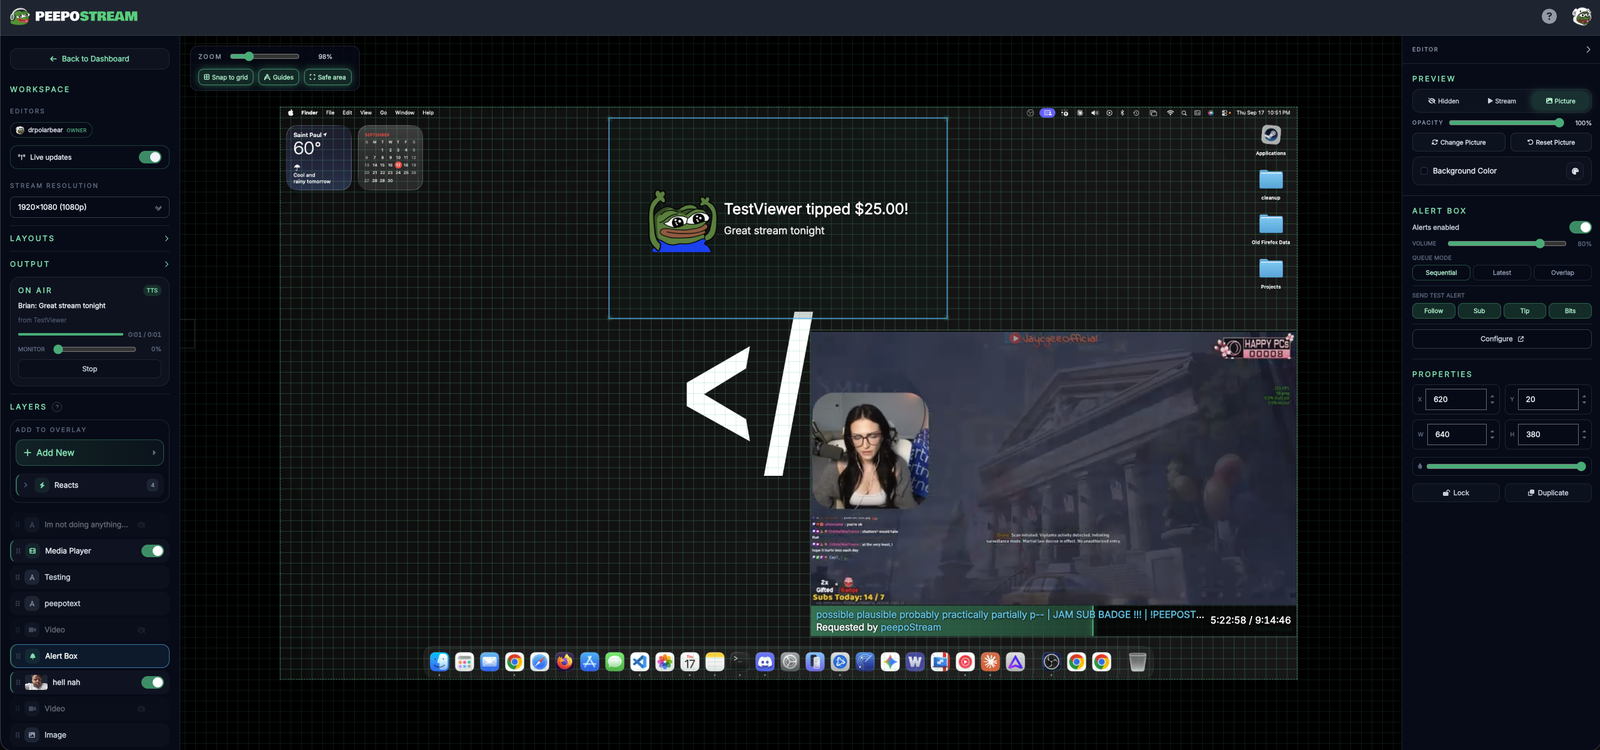This screenshot has width=1600, height=750.
Task: Open the Add New layer menu
Action: (90, 453)
